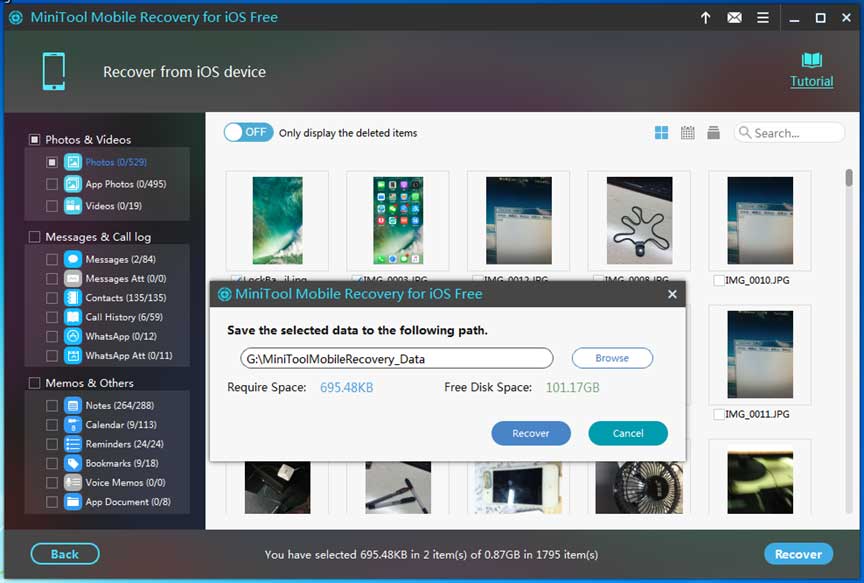The width and height of the screenshot is (864, 583).
Task: Select the Photos category icon
Action: tap(73, 162)
